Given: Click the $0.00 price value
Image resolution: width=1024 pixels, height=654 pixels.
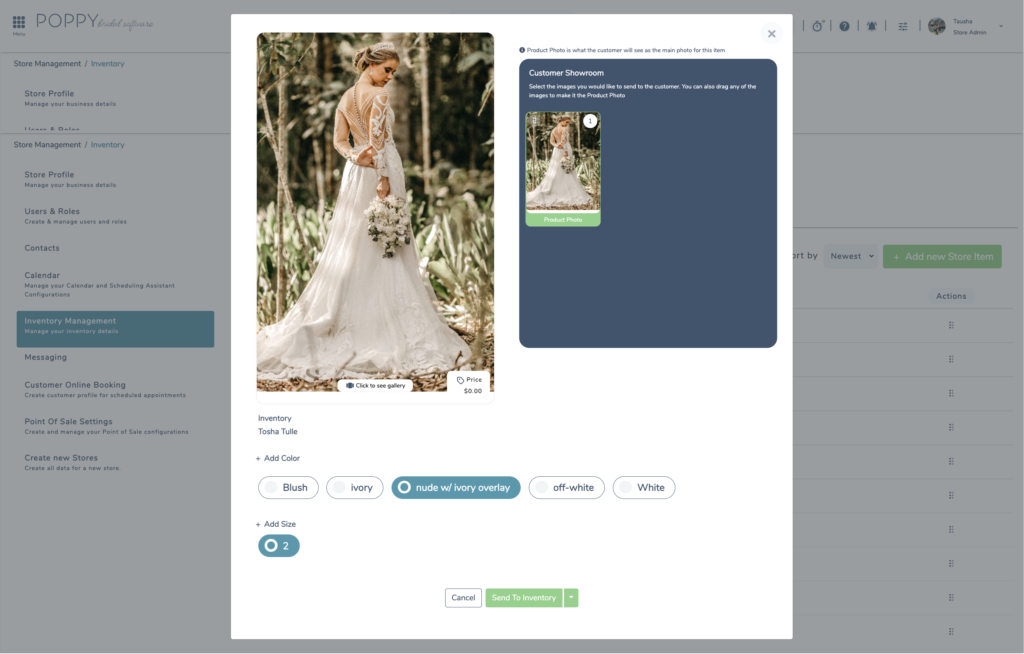Looking at the screenshot, I should coord(473,391).
